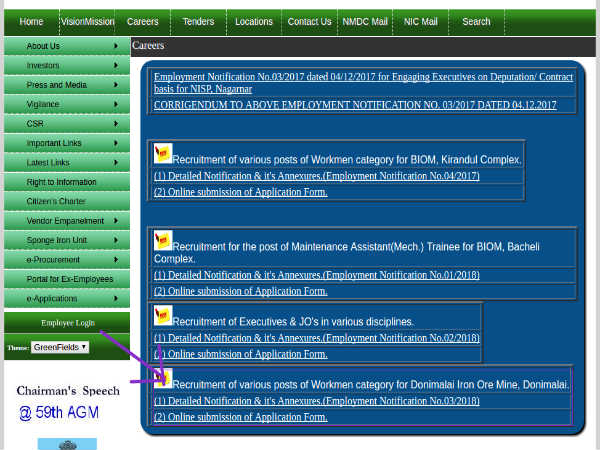Click the new badge icon beside BIOM Kirandul recruitment
This screenshot has height=450, width=600.
coord(163,153)
